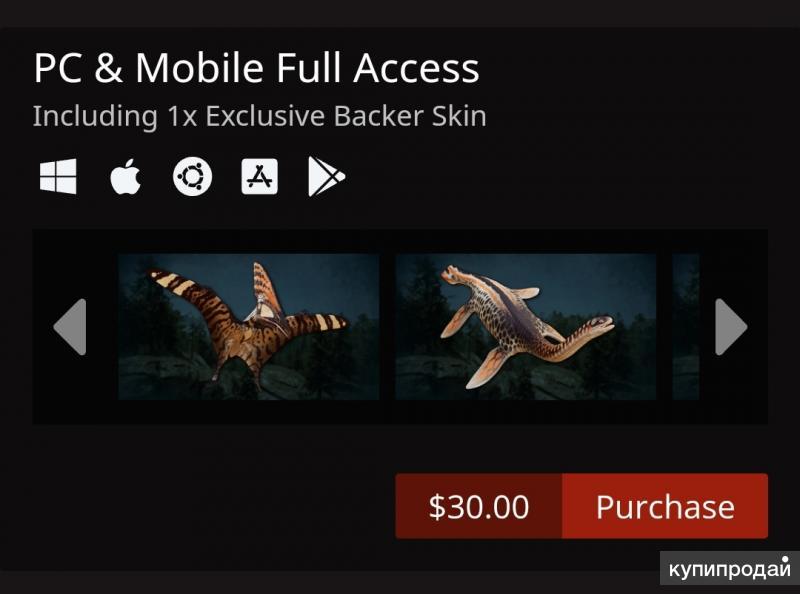Click the PC & Mobile Full Access heading
800x594 pixels.
256,68
